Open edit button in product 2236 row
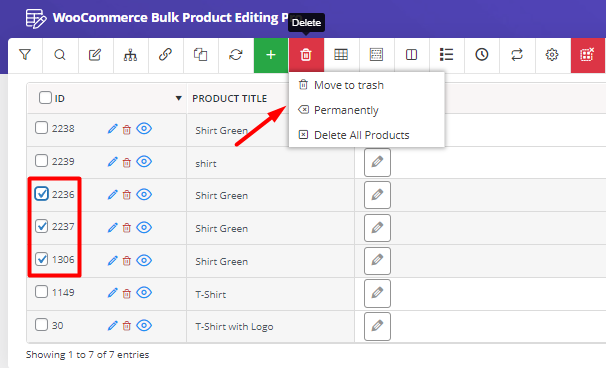This screenshot has width=606, height=368. click(377, 195)
